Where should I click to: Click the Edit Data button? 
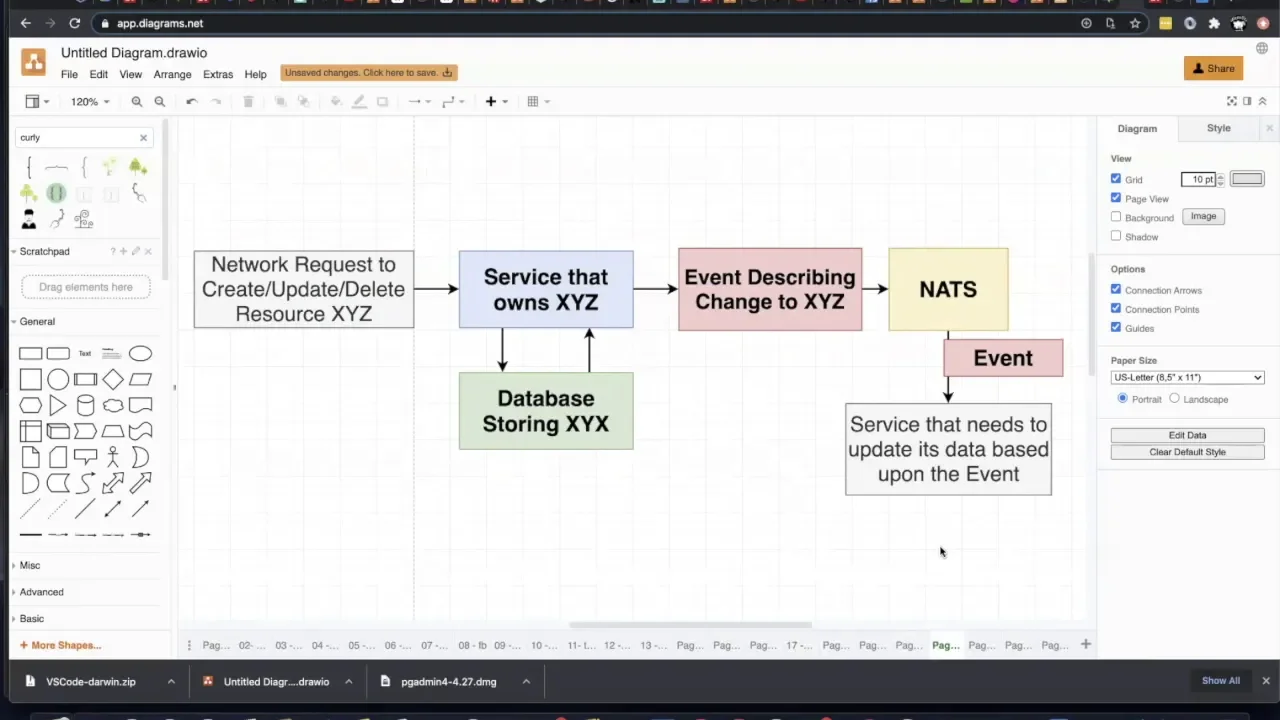(1187, 435)
